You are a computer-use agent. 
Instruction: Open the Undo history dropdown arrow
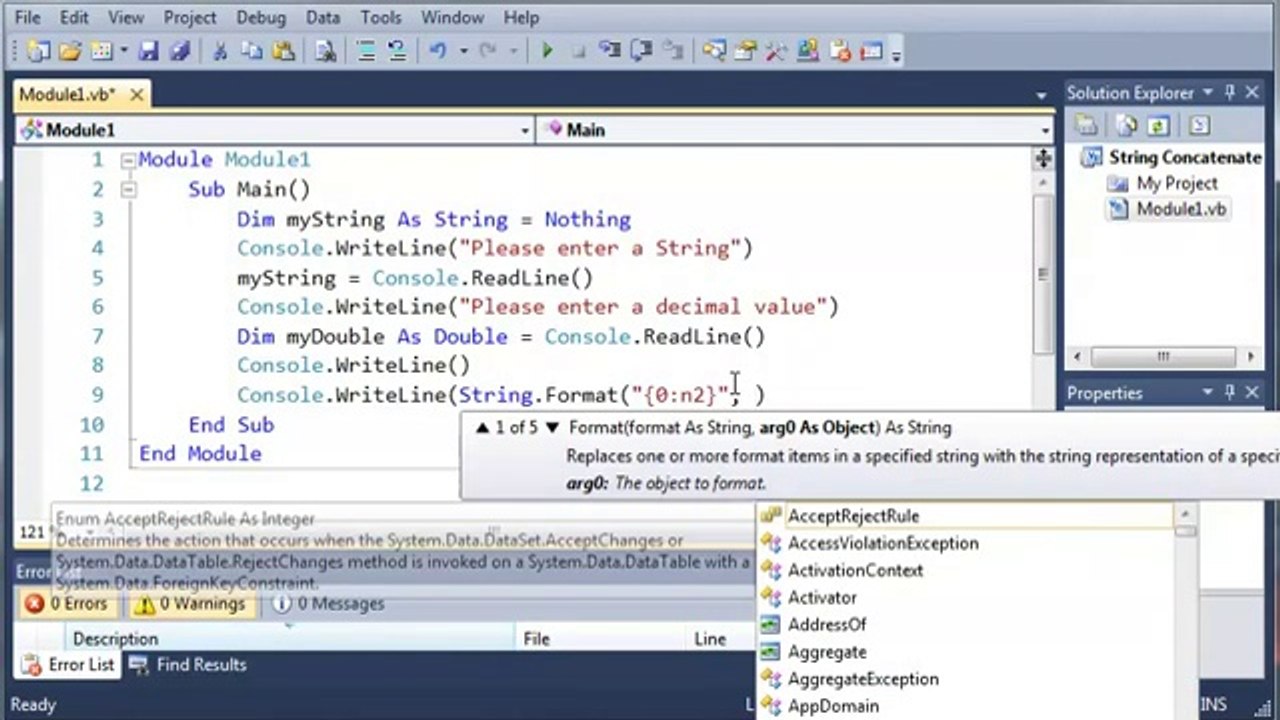463,51
